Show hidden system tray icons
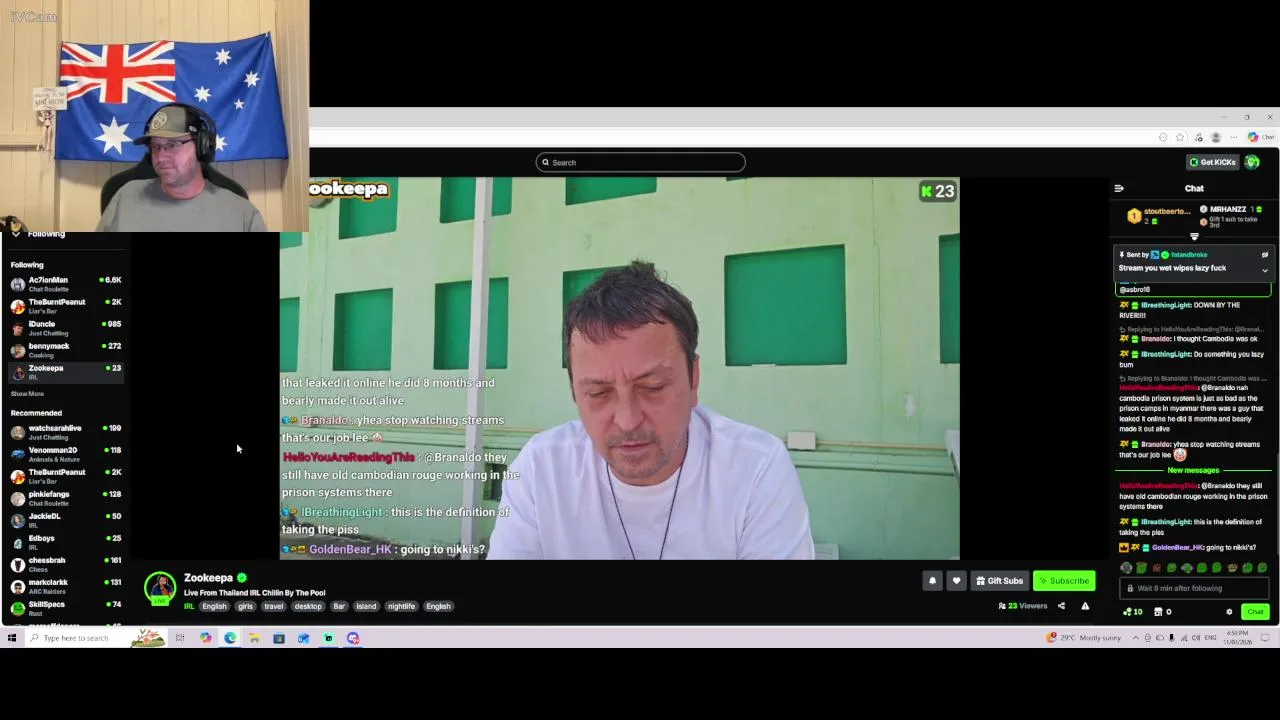 (1137, 638)
